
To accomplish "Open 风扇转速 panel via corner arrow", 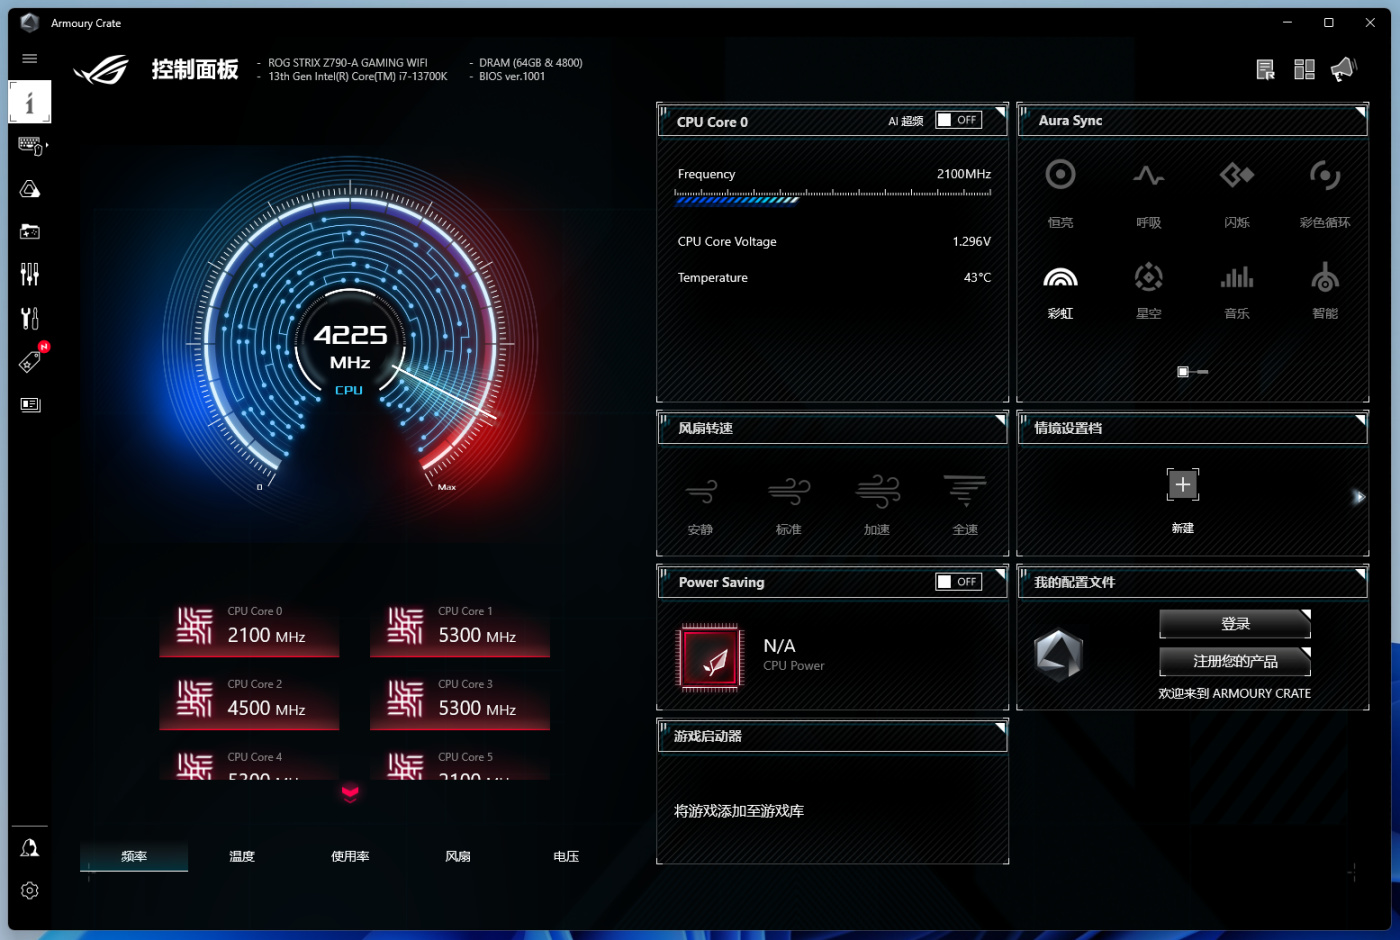I will point(1000,419).
